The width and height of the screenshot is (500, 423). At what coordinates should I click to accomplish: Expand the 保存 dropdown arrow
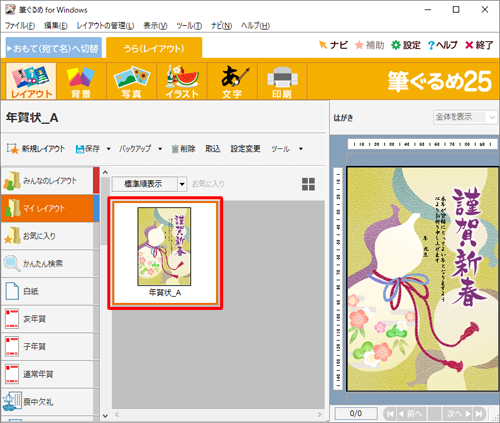[108, 149]
